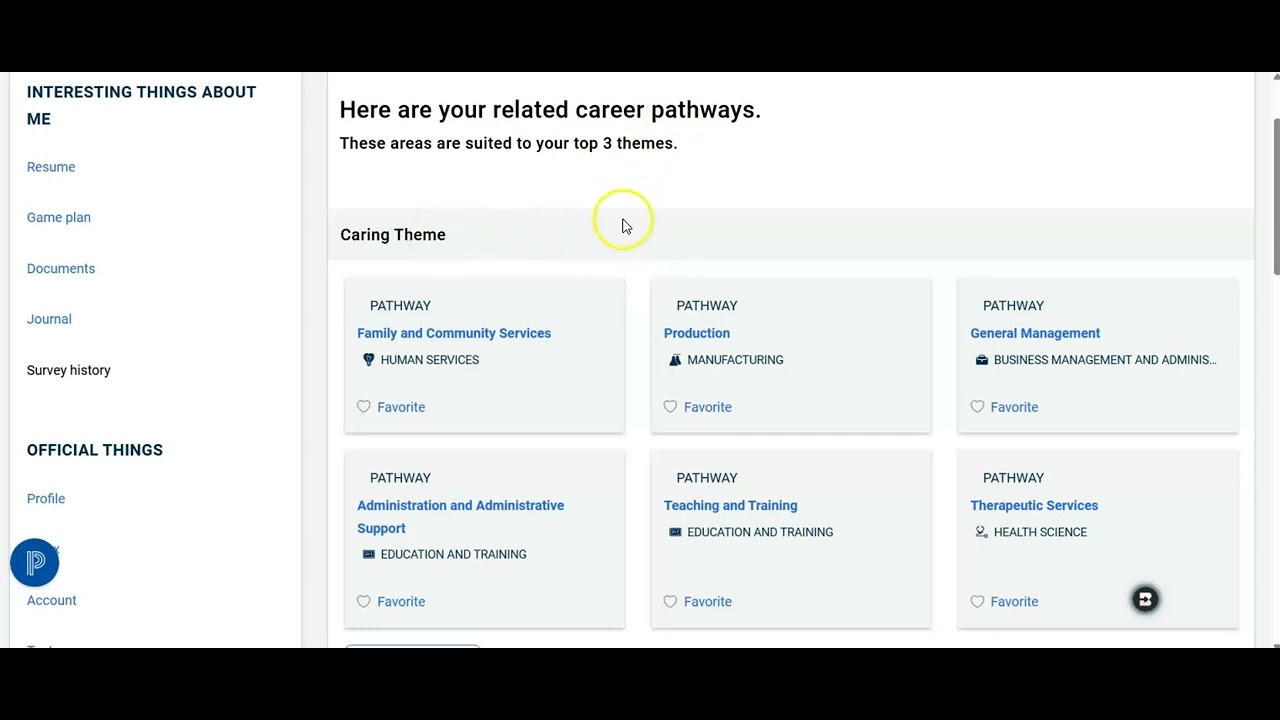The width and height of the screenshot is (1280, 720).
Task: Favorite the Production pathway
Action: click(x=698, y=407)
